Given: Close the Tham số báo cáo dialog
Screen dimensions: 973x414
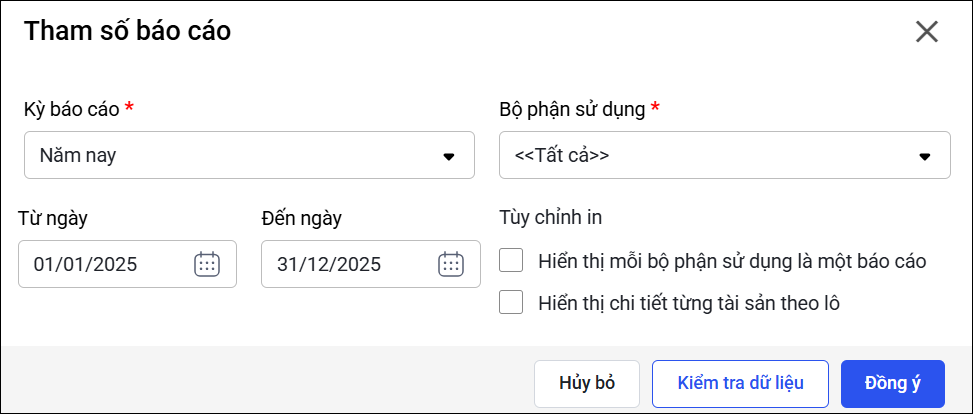Looking at the screenshot, I should [927, 32].
